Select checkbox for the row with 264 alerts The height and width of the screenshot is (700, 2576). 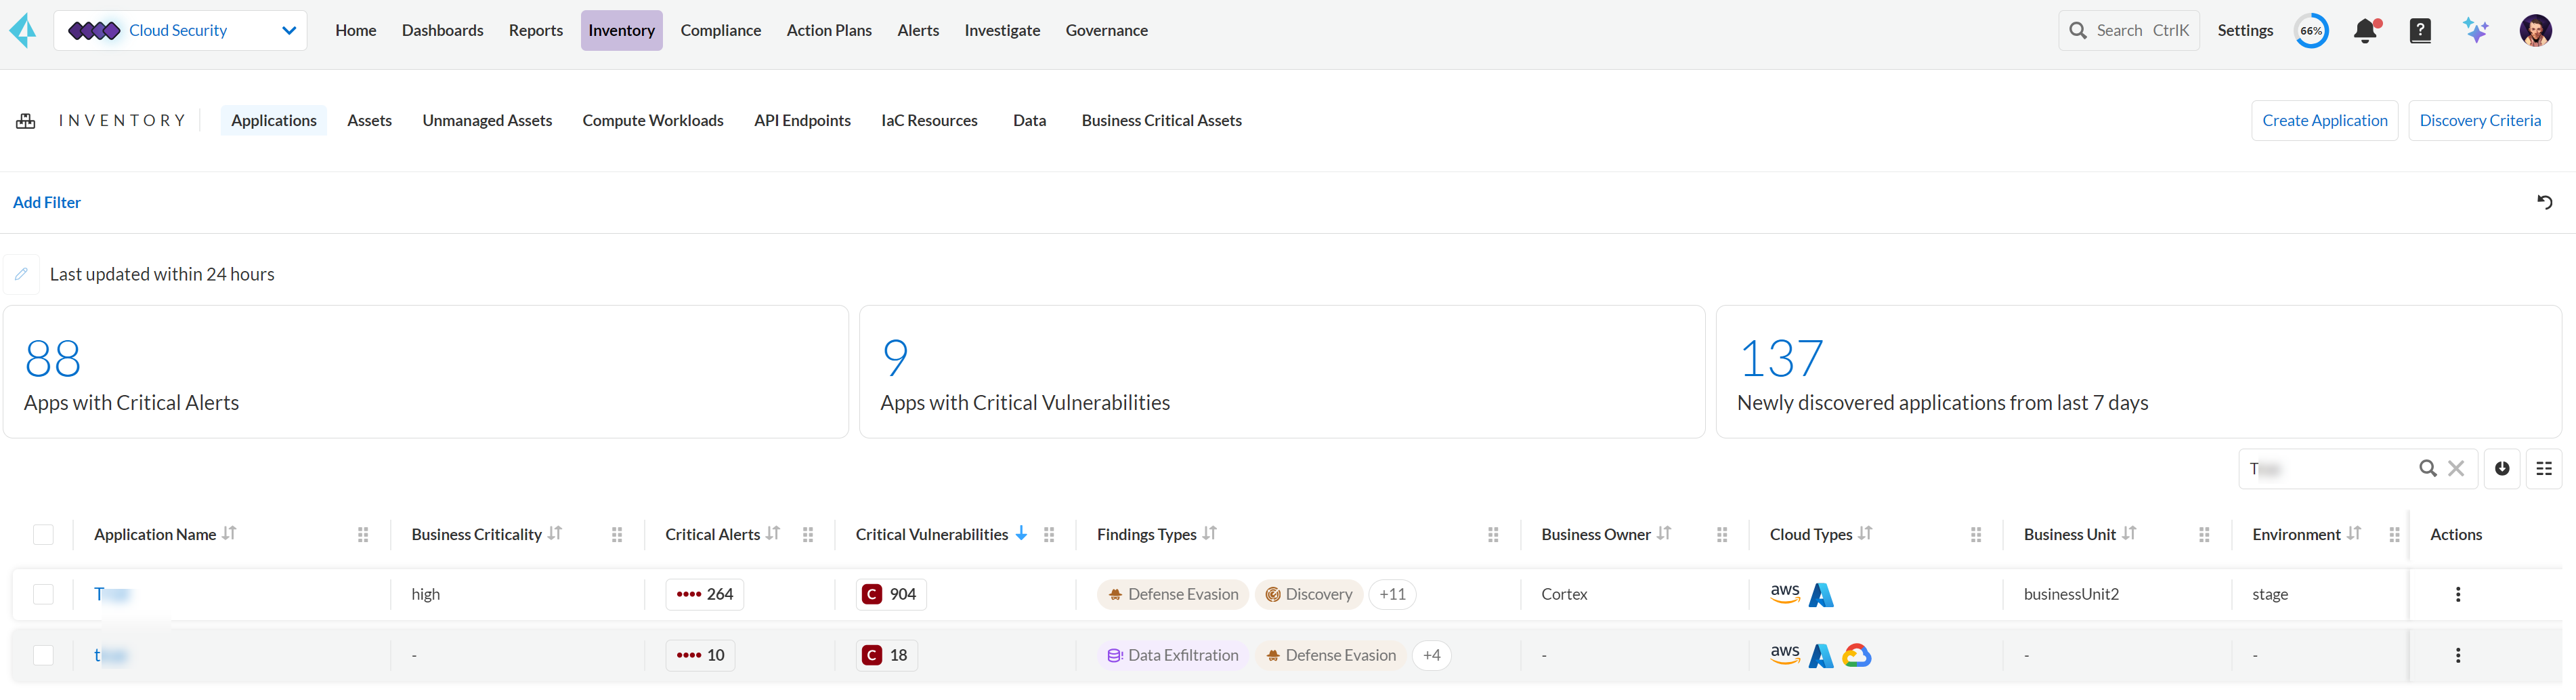[x=43, y=594]
